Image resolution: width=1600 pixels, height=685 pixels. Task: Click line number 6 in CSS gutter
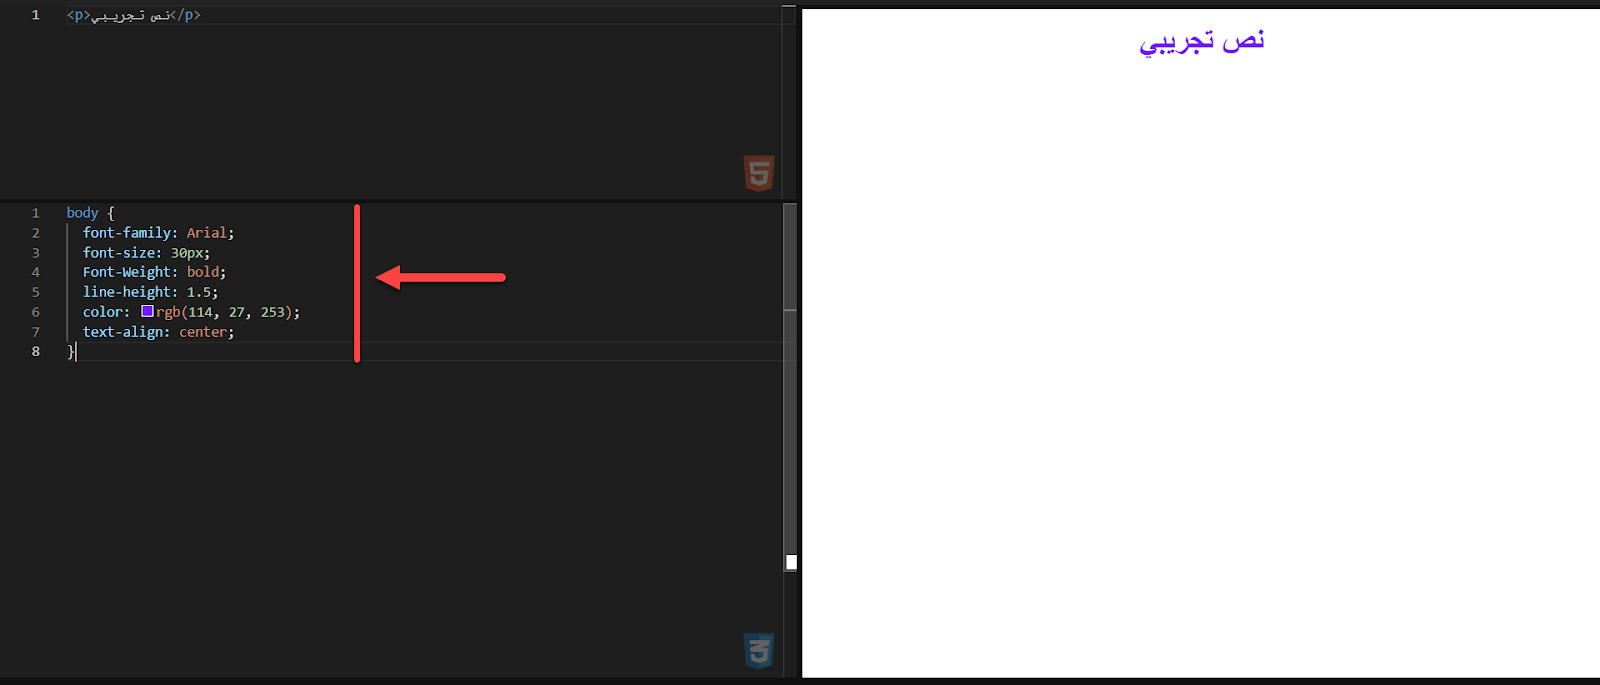(36, 312)
